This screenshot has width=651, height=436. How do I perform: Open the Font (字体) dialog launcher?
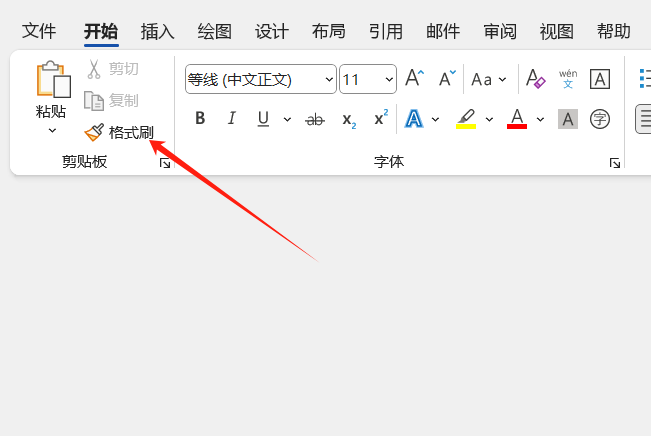tap(615, 163)
